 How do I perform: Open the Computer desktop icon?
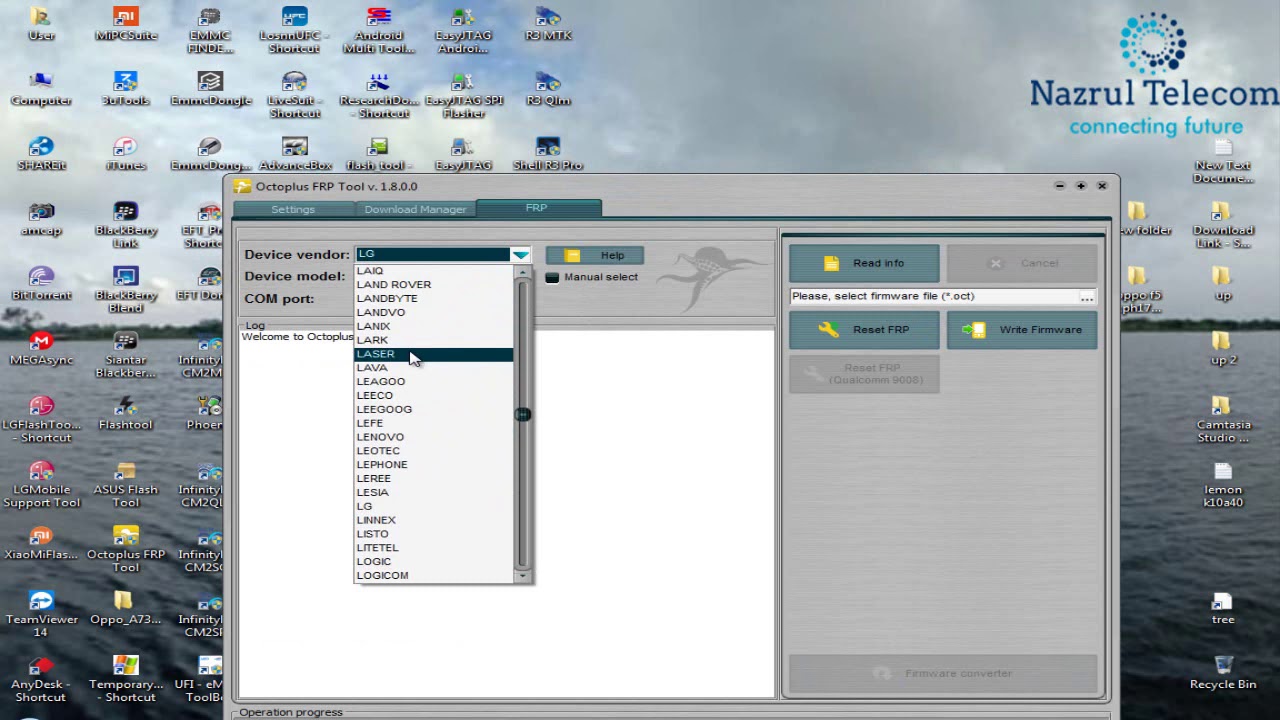point(41,89)
